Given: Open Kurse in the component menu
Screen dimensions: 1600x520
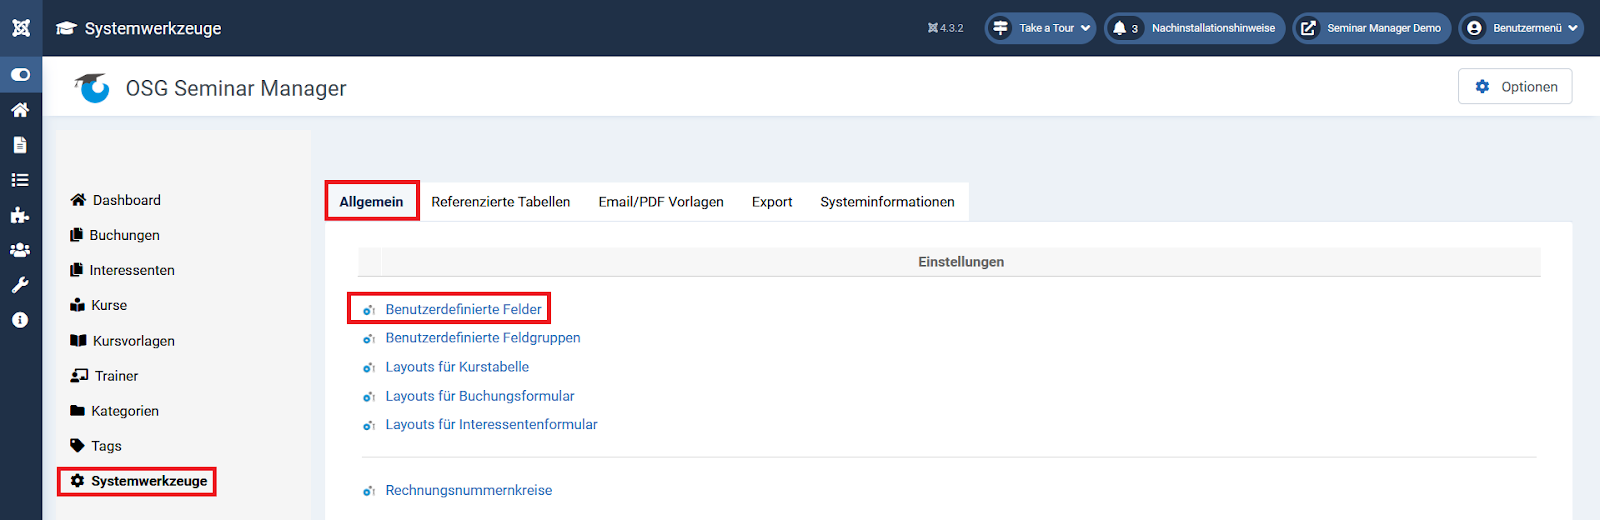Looking at the screenshot, I should point(109,305).
